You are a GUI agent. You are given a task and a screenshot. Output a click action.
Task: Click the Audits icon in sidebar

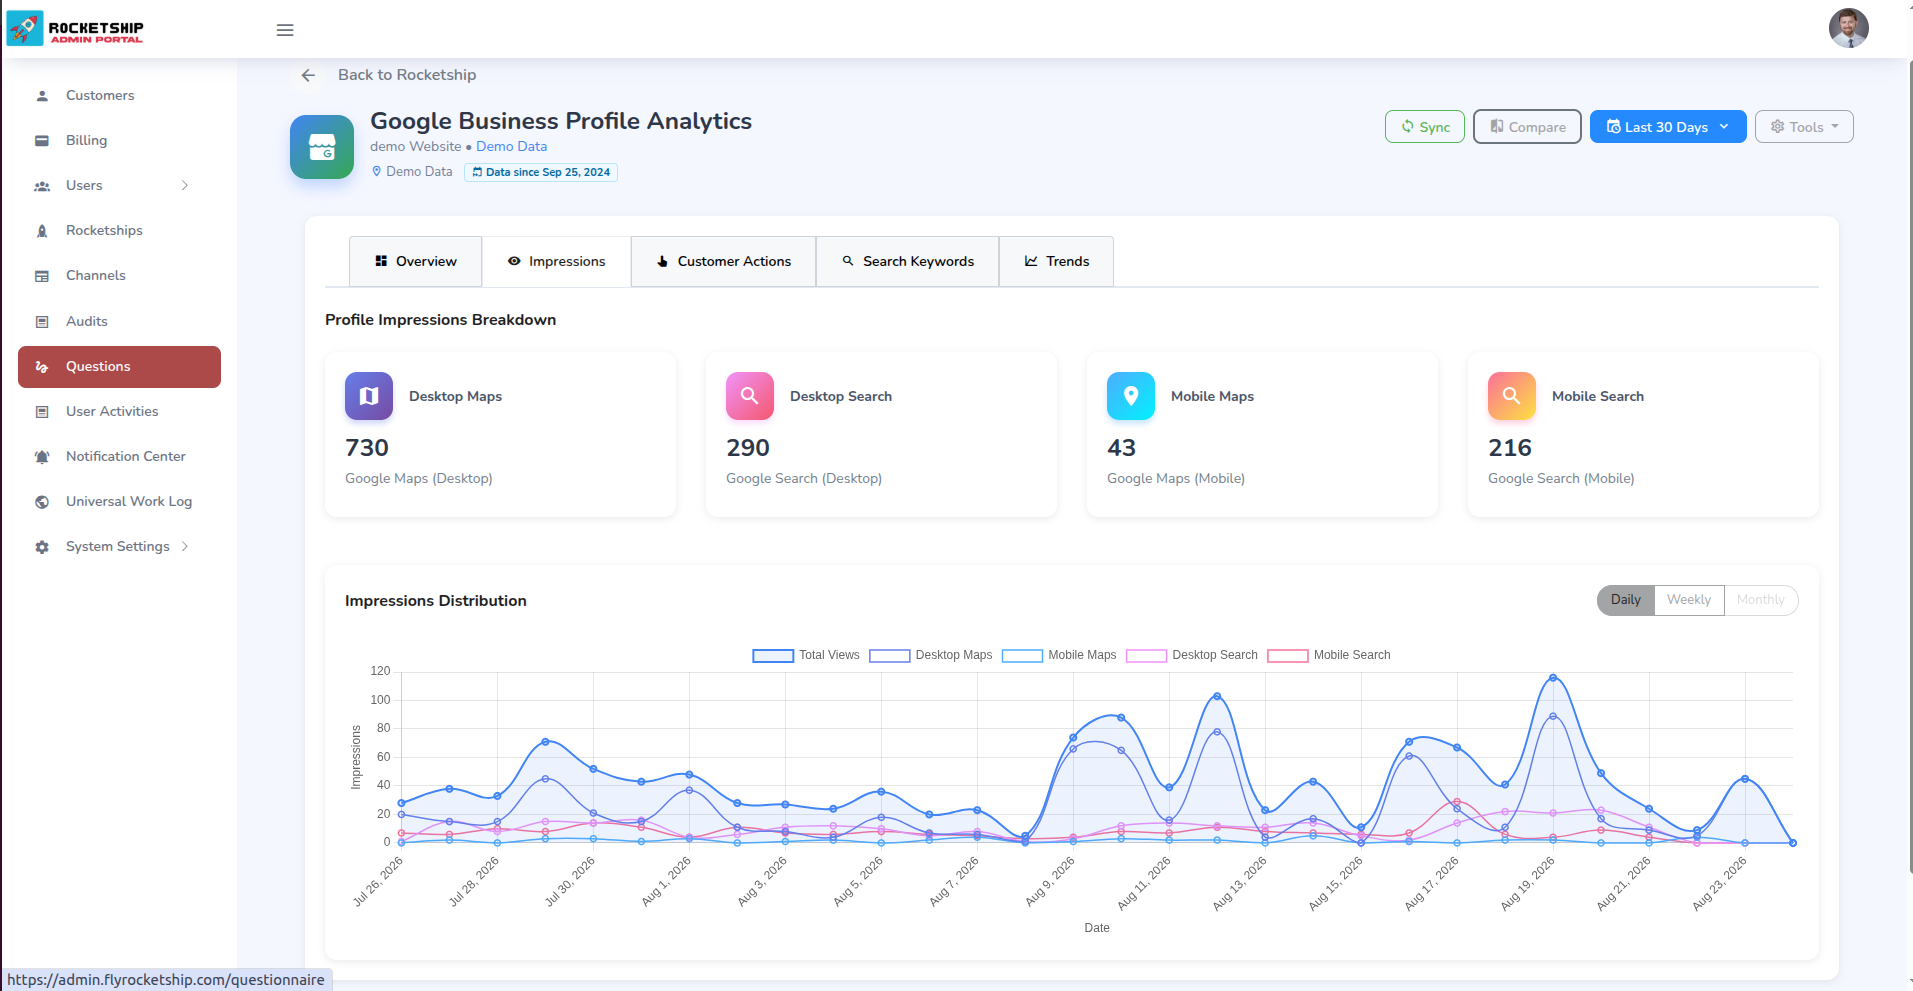pos(42,322)
